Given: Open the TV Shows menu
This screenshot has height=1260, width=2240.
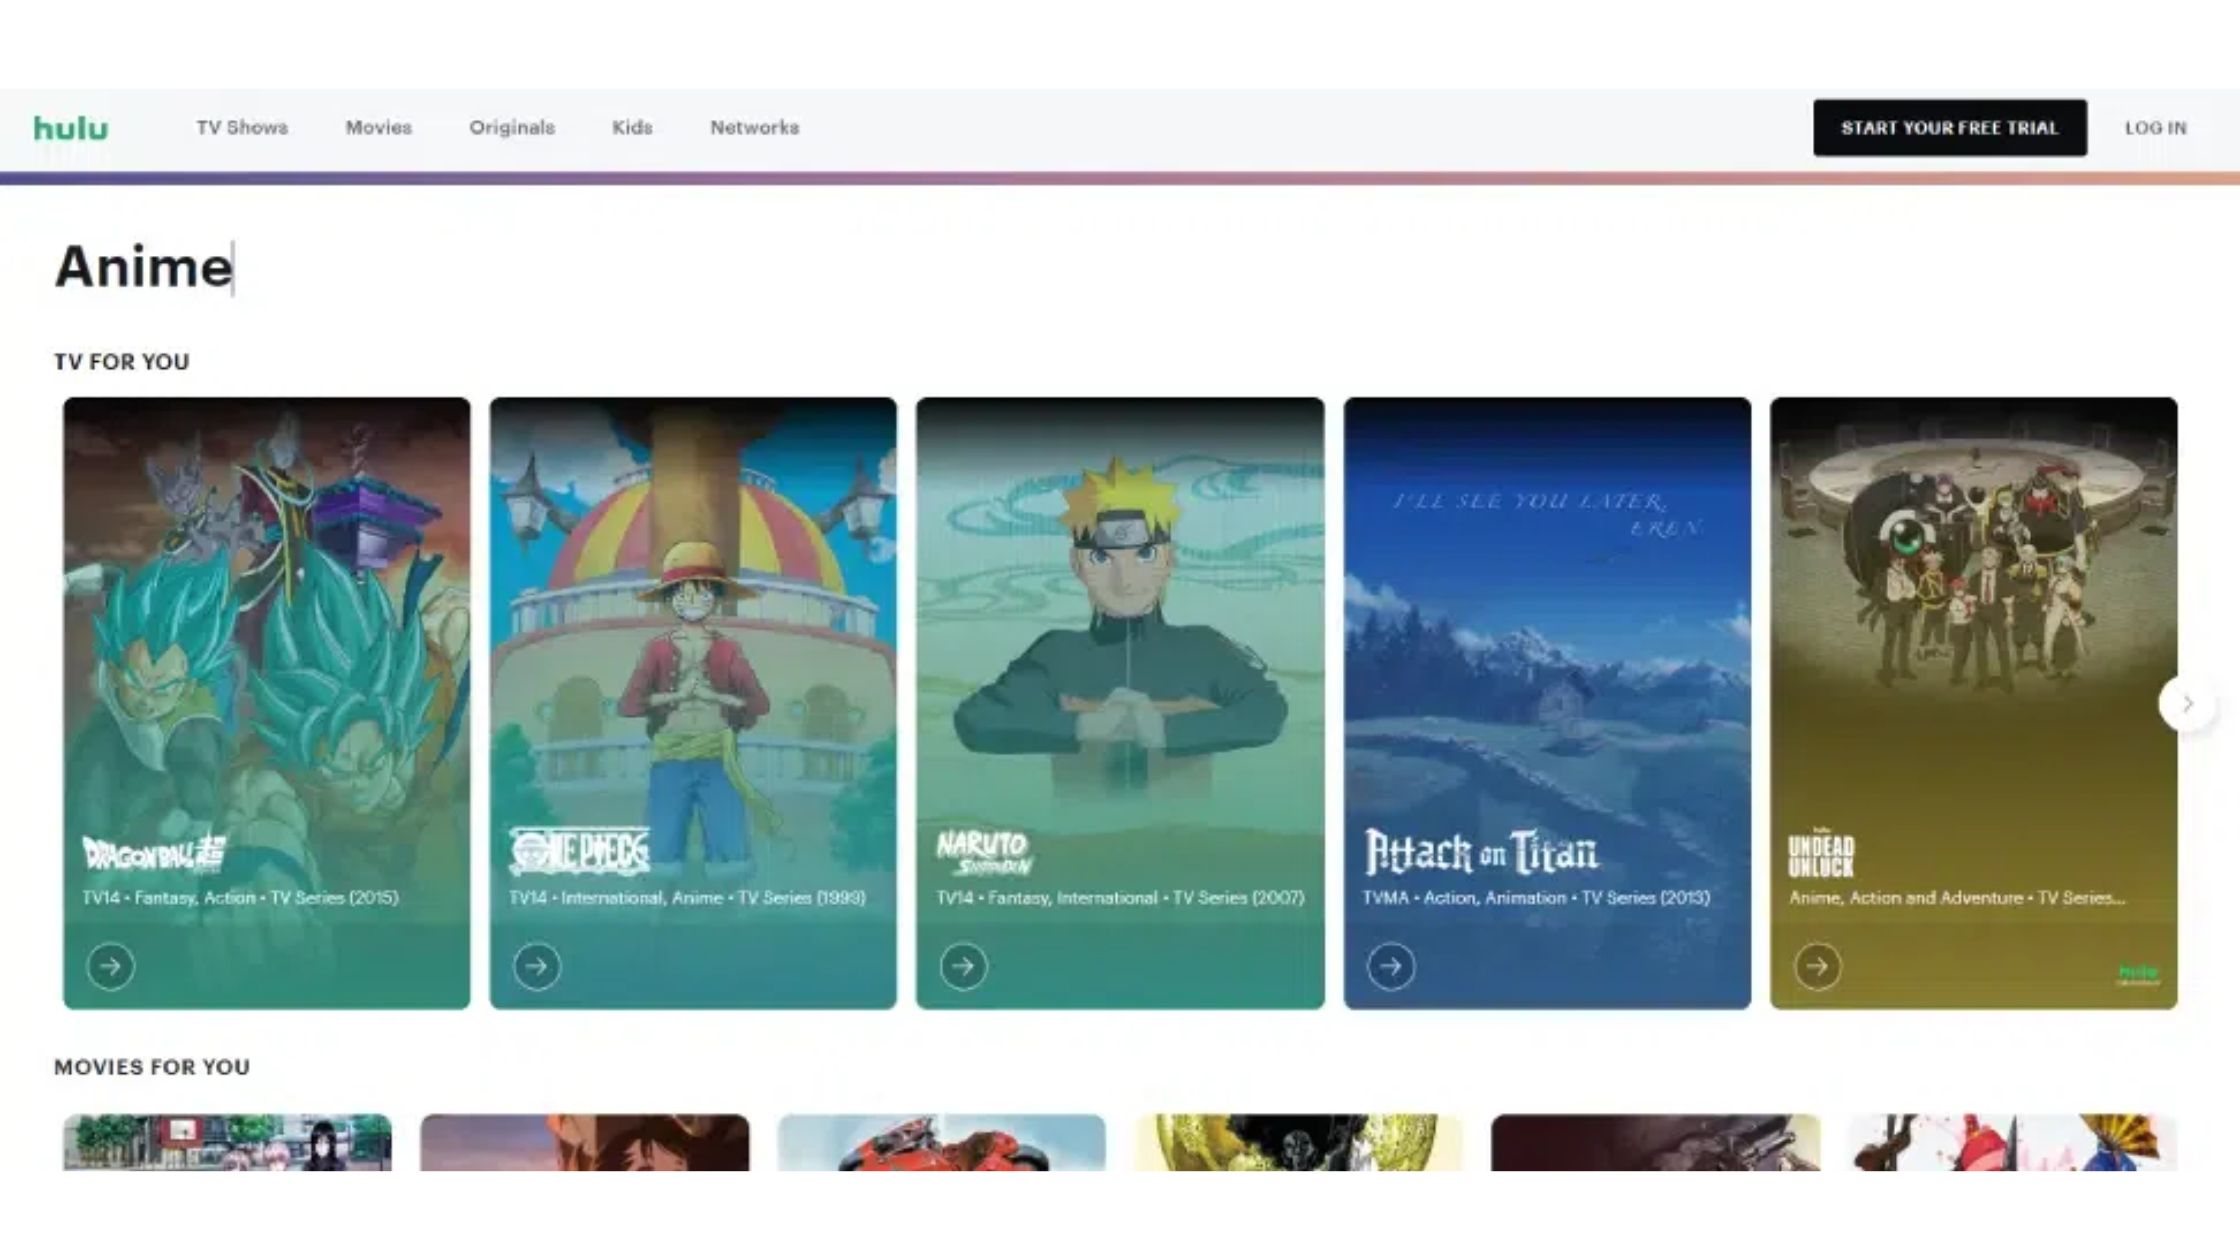Looking at the screenshot, I should (242, 127).
